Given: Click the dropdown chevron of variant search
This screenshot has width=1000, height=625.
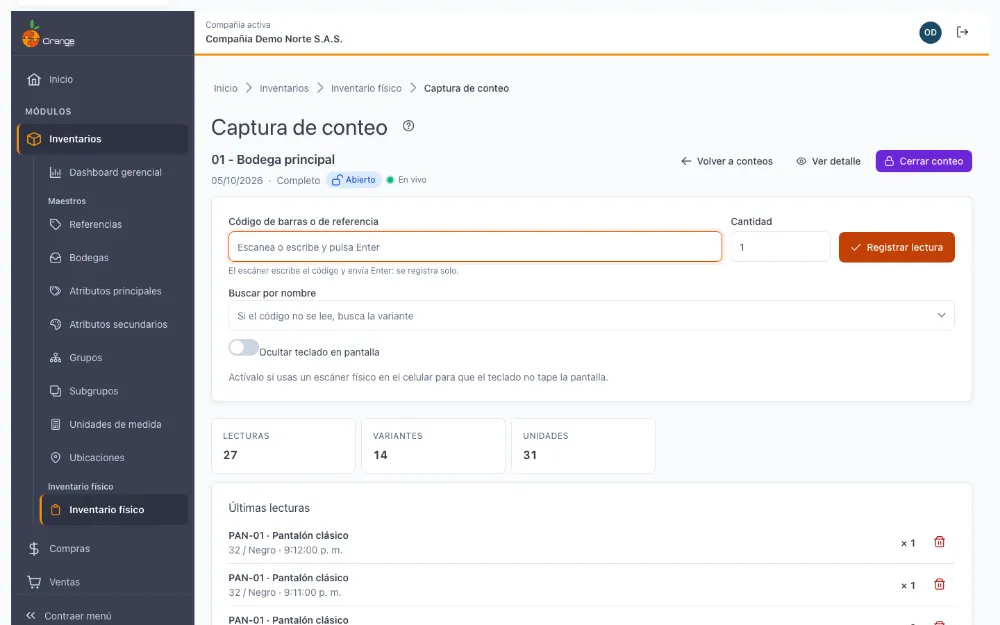Looking at the screenshot, I should 941,315.
